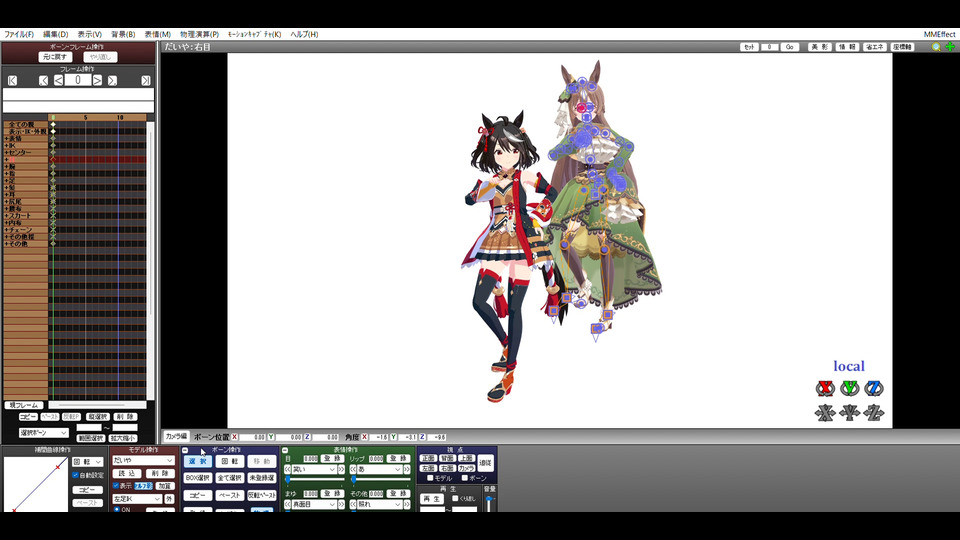960x540 pixels.
Task: Open the lip morph あ dropdown
Action: (x=380, y=470)
